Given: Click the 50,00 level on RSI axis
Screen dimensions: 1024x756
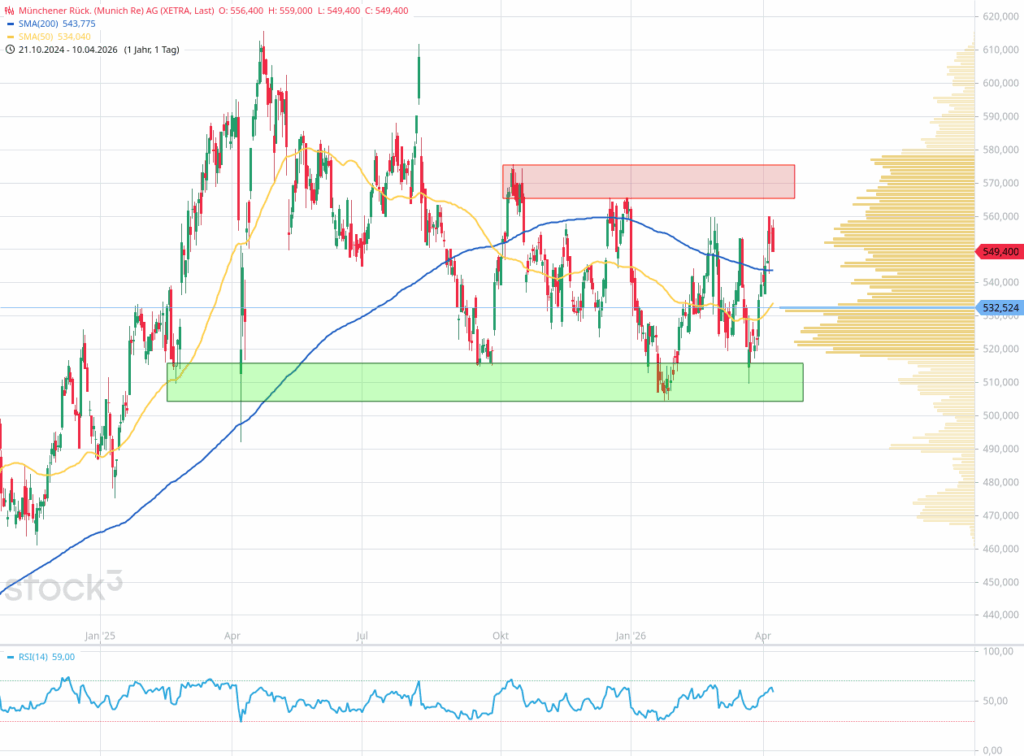Looking at the screenshot, I should (x=996, y=701).
